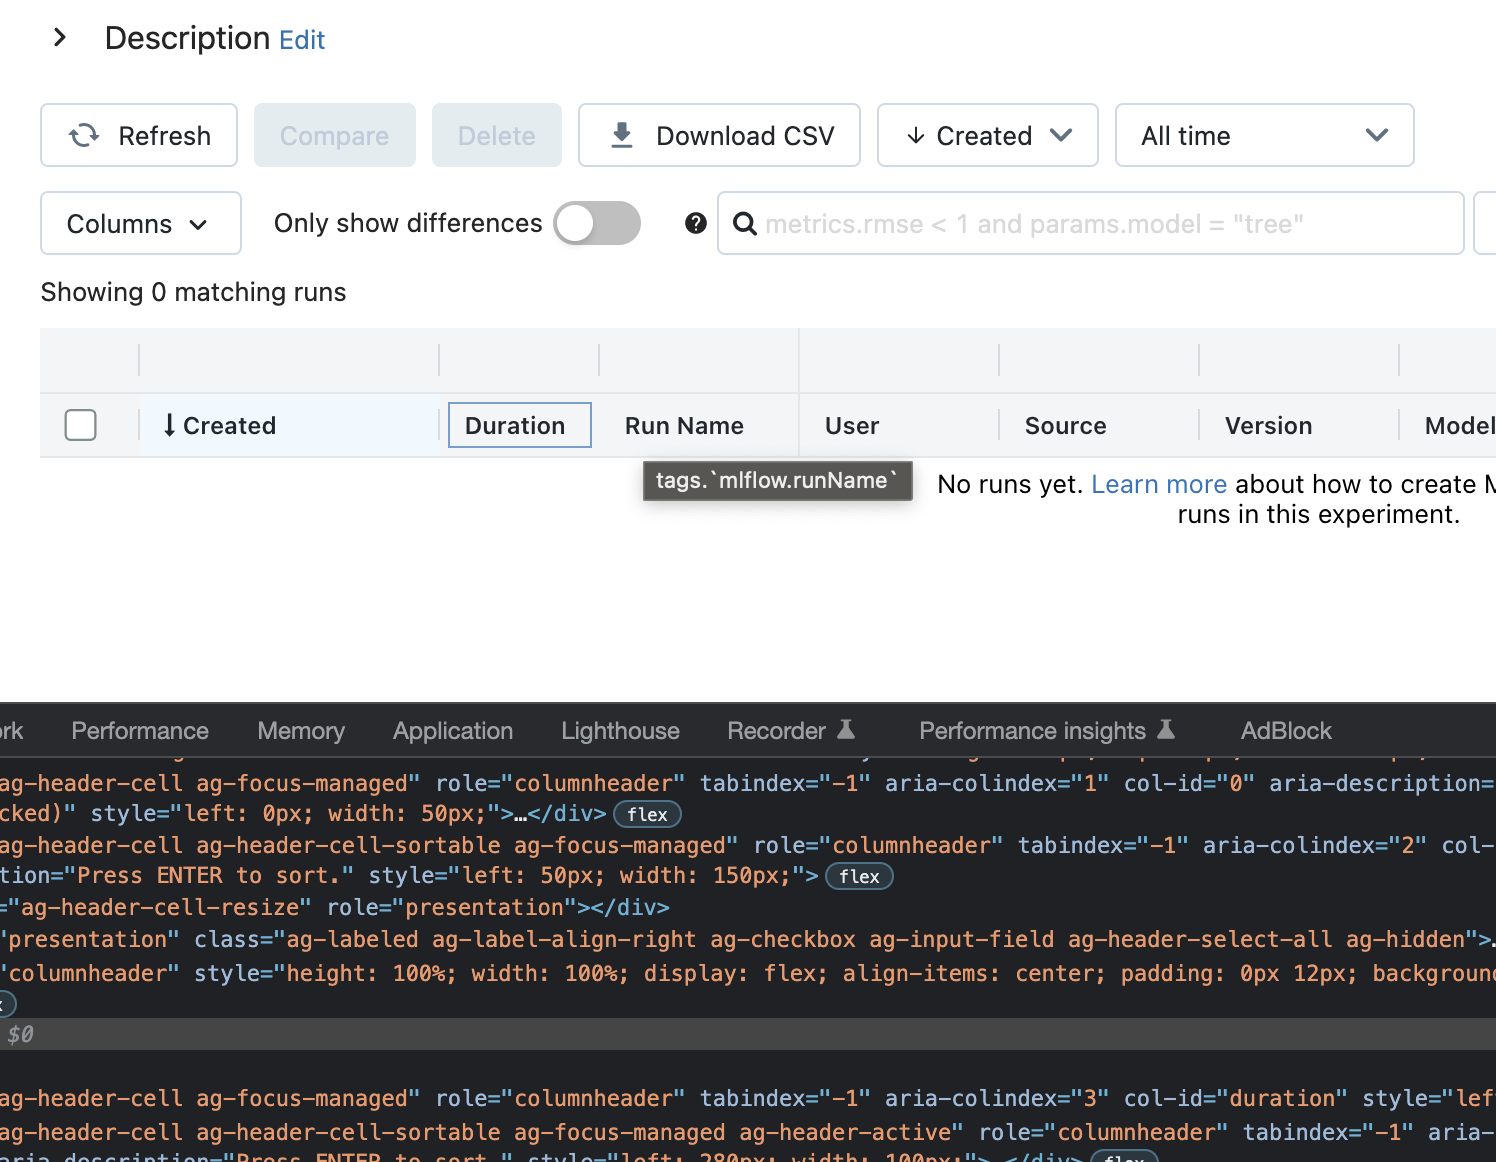Expand the Description section chevron
Screen dimensions: 1496x1162
(59, 37)
